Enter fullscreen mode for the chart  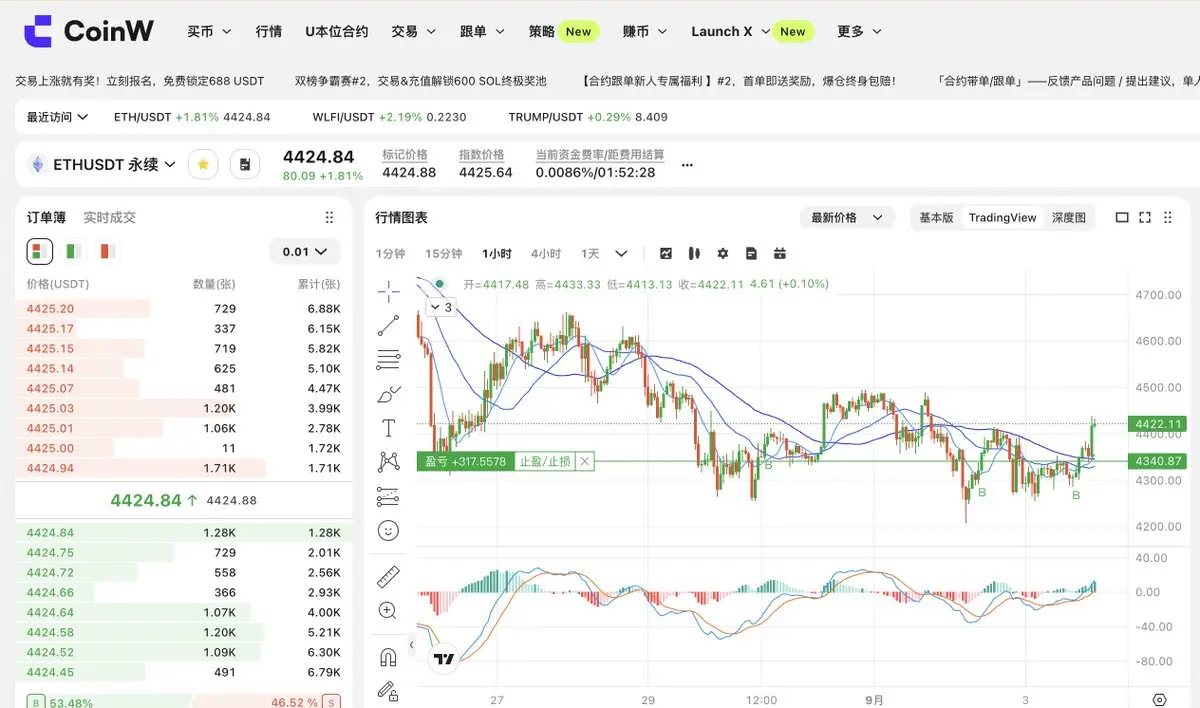1145,217
